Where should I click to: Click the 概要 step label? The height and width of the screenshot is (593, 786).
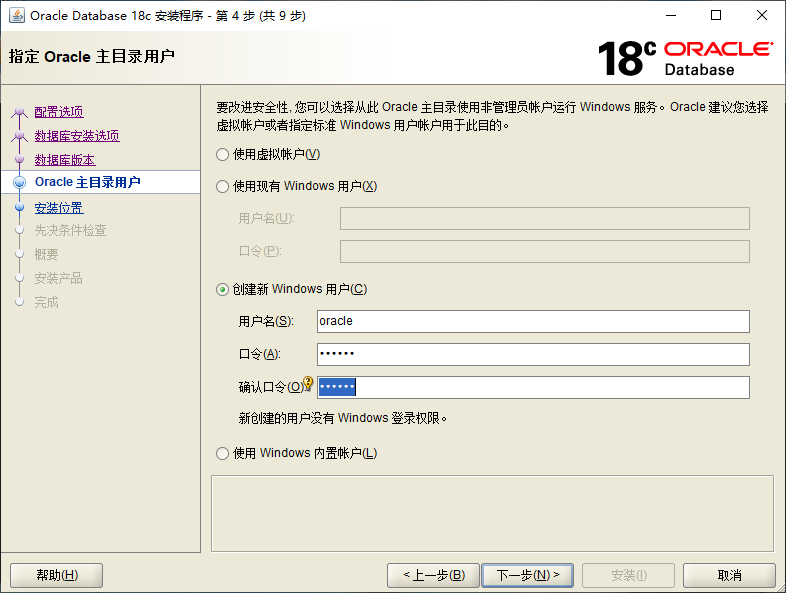[47, 254]
